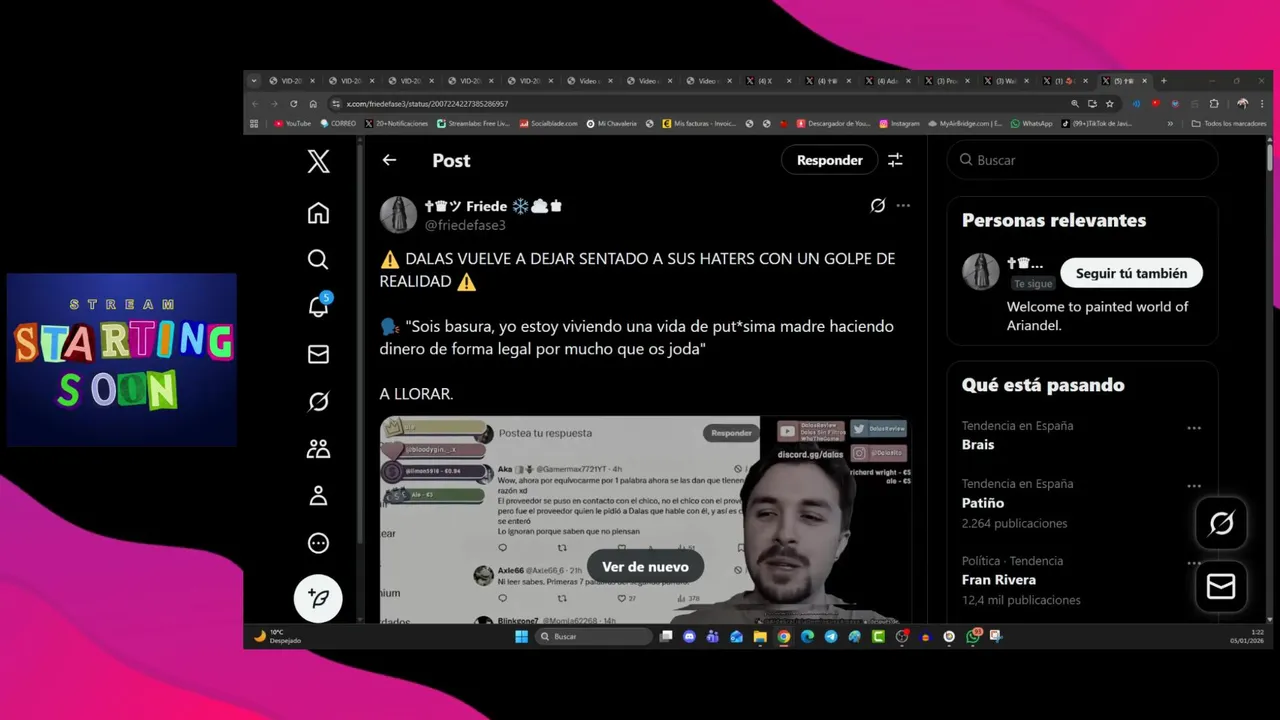The image size is (1280, 720).
Task: Switch to the "(3) Wal" tab
Action: [x=1005, y=81]
